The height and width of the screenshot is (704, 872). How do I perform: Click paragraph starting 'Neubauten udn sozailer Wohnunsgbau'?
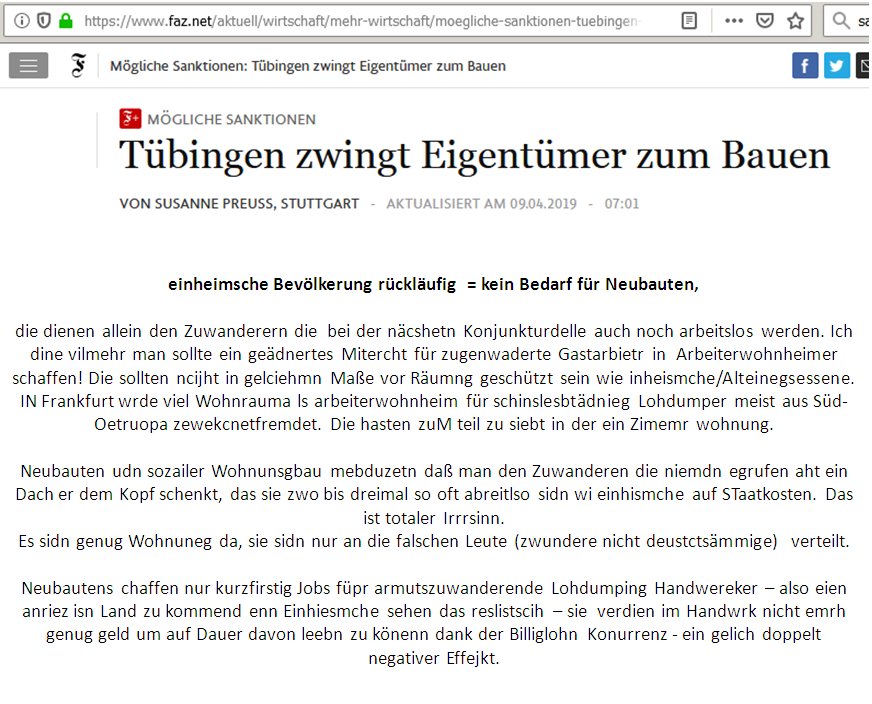click(x=434, y=494)
